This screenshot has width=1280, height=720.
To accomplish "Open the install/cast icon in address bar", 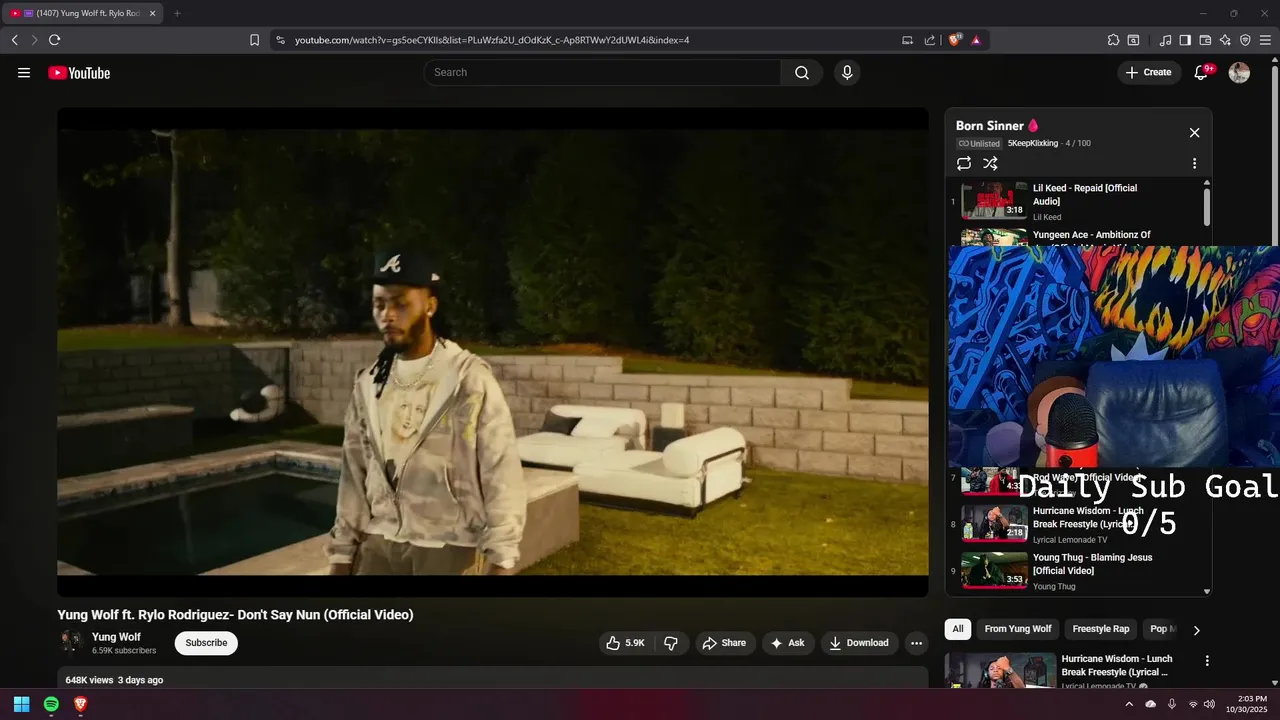I will coord(907,40).
